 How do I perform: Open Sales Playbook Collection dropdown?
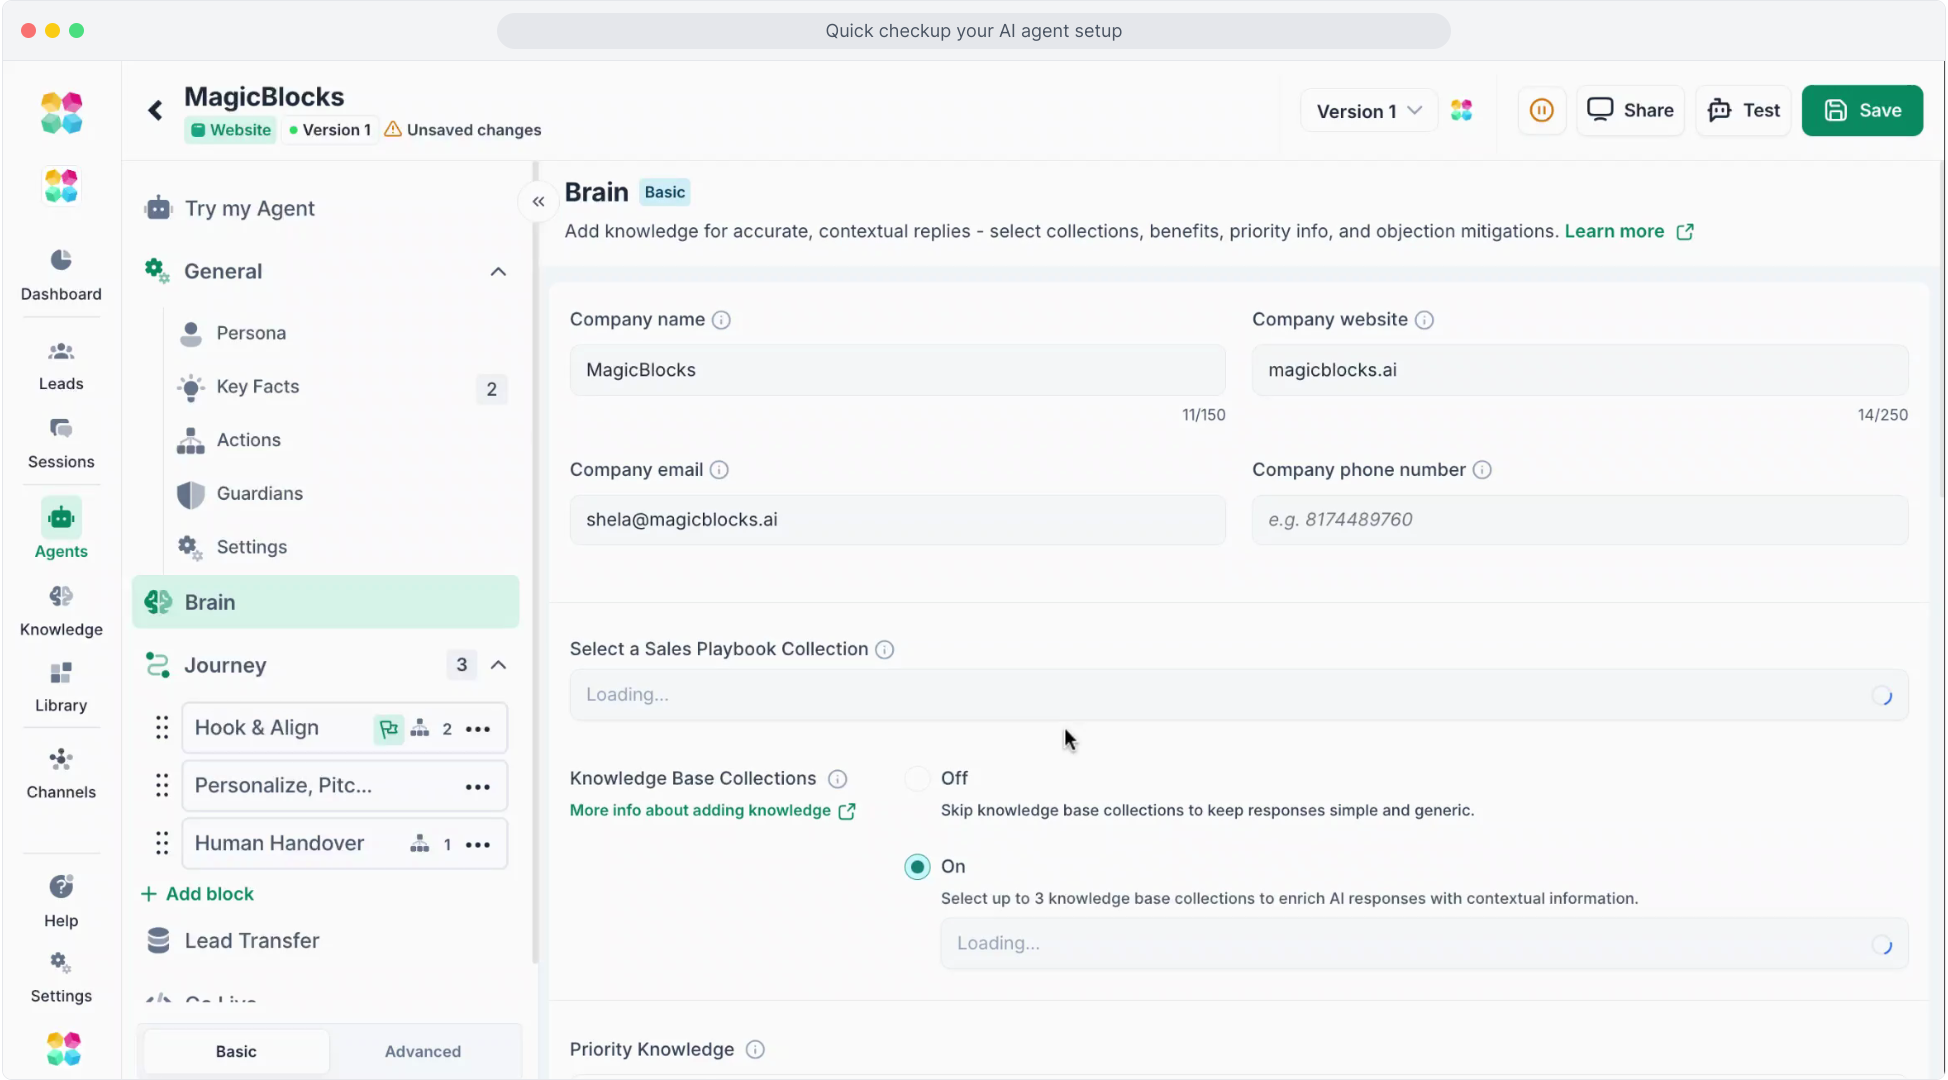[x=1238, y=695]
